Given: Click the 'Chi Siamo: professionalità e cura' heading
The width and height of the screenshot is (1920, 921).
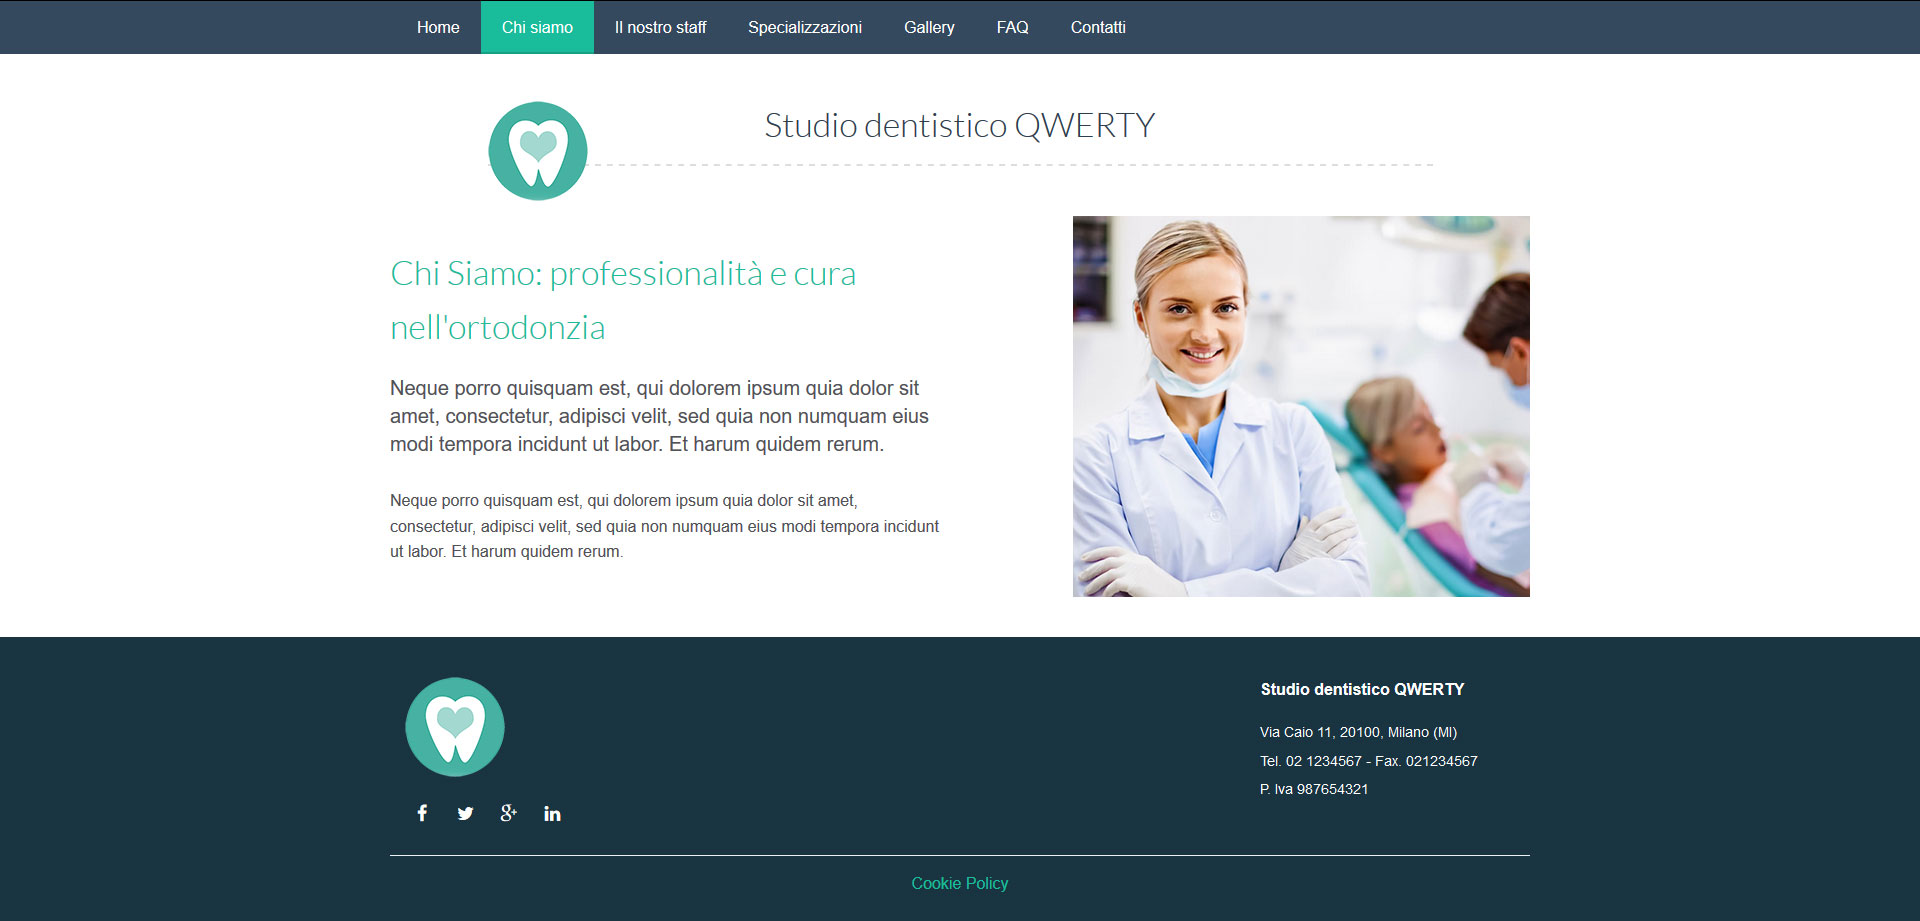Looking at the screenshot, I should point(623,300).
